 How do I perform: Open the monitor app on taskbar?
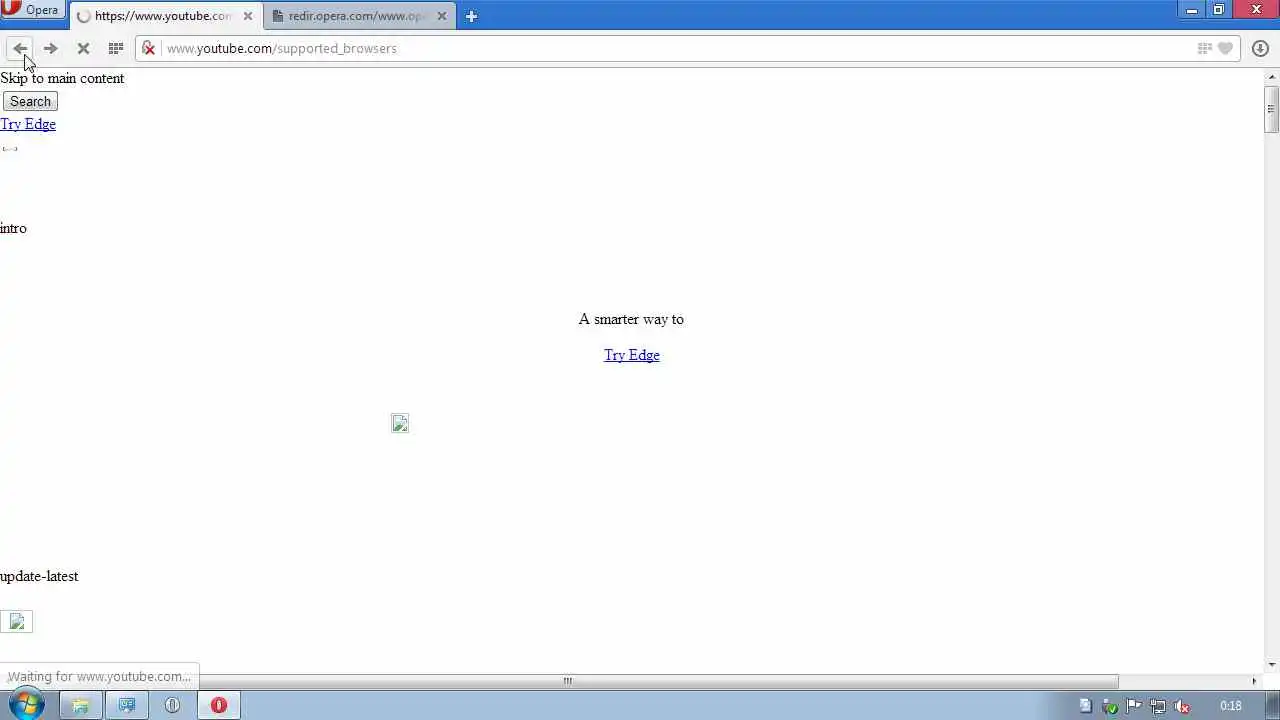click(127, 705)
